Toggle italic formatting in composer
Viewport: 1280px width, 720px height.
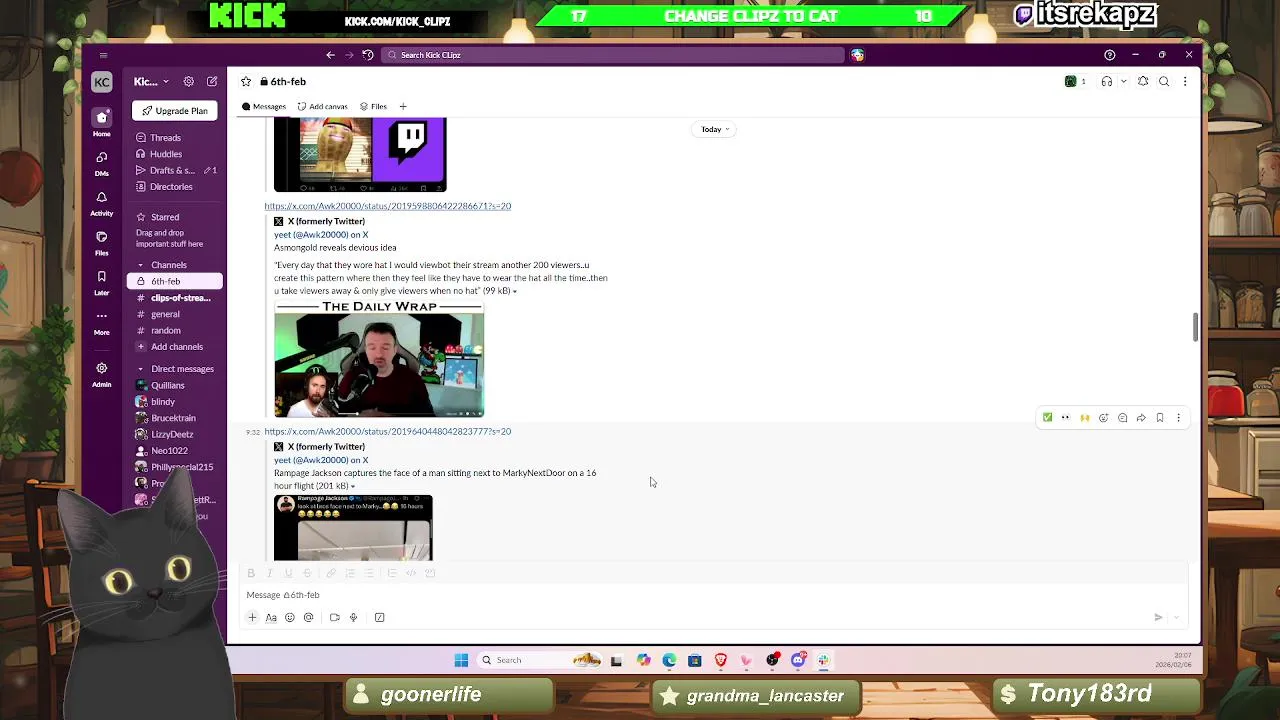(270, 573)
